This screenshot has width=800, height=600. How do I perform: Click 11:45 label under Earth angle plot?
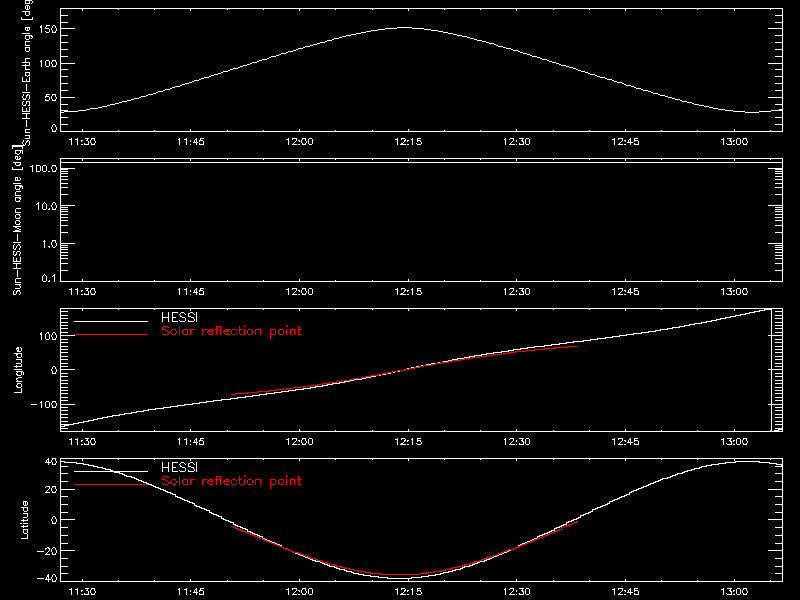[191, 142]
